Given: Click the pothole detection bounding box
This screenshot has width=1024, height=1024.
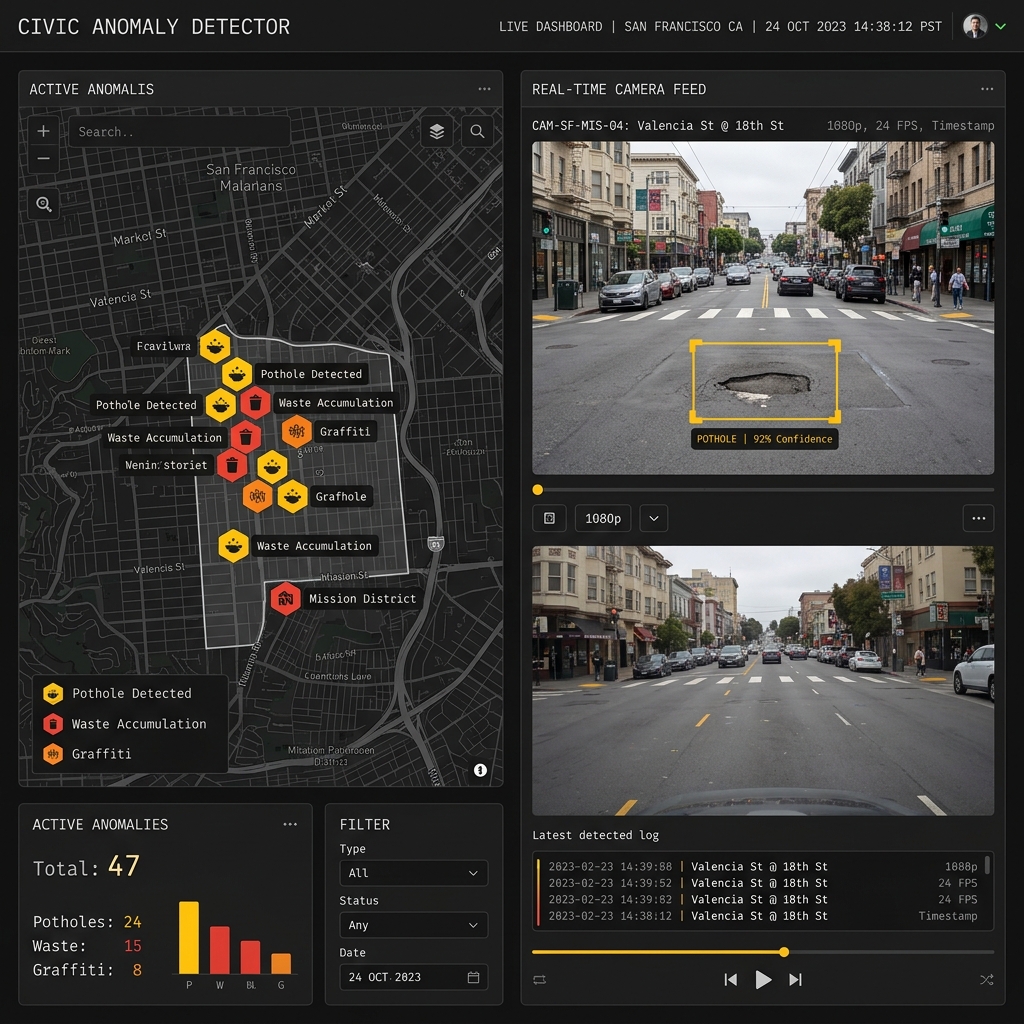Looking at the screenshot, I should [x=765, y=381].
